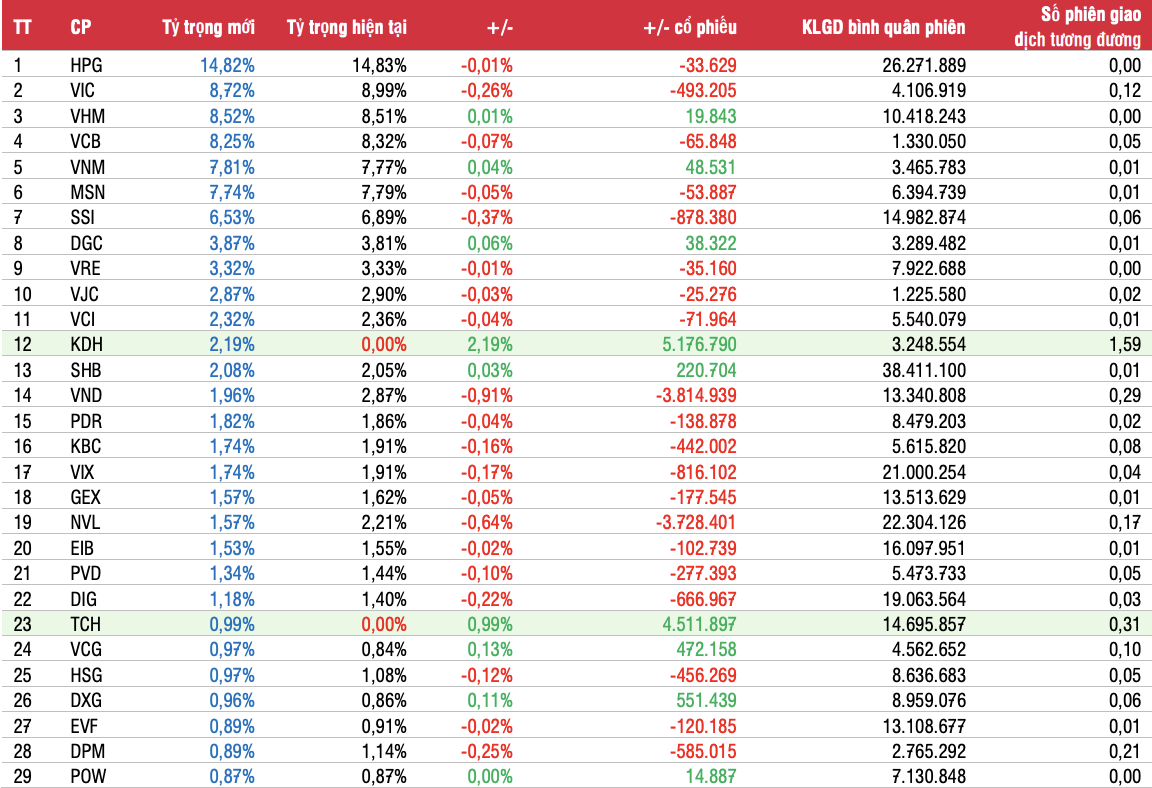Click the share change value 14.887

[710, 776]
